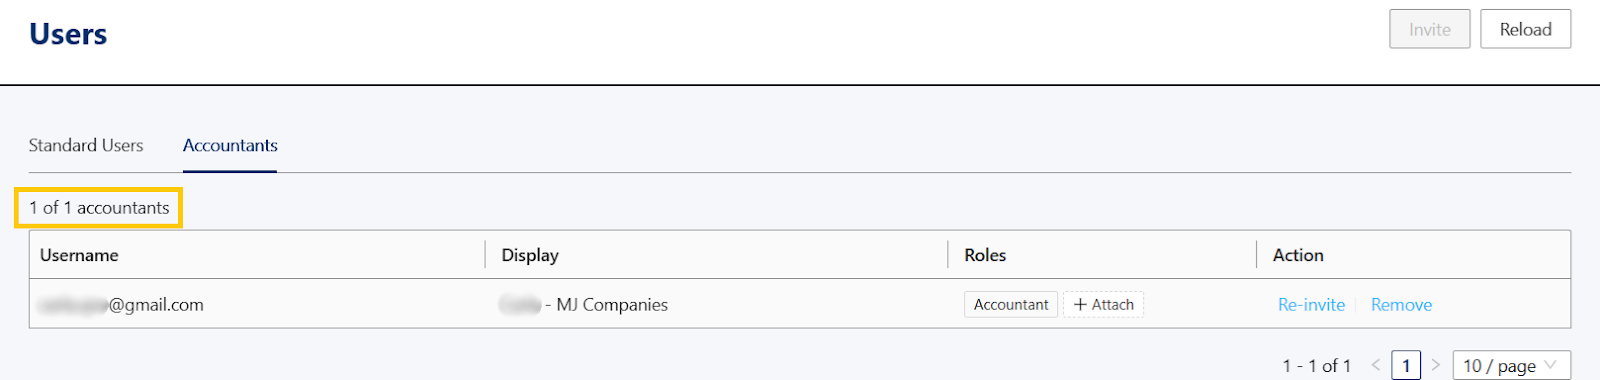
Task: Click the MJ Companies display name
Action: pos(584,305)
